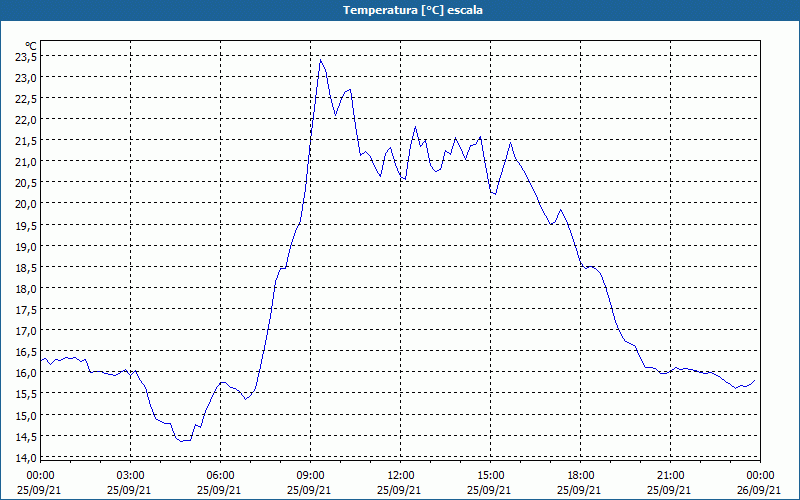Click the 25/09/21 date below first 00:00
The image size is (800, 500).
coord(39,490)
